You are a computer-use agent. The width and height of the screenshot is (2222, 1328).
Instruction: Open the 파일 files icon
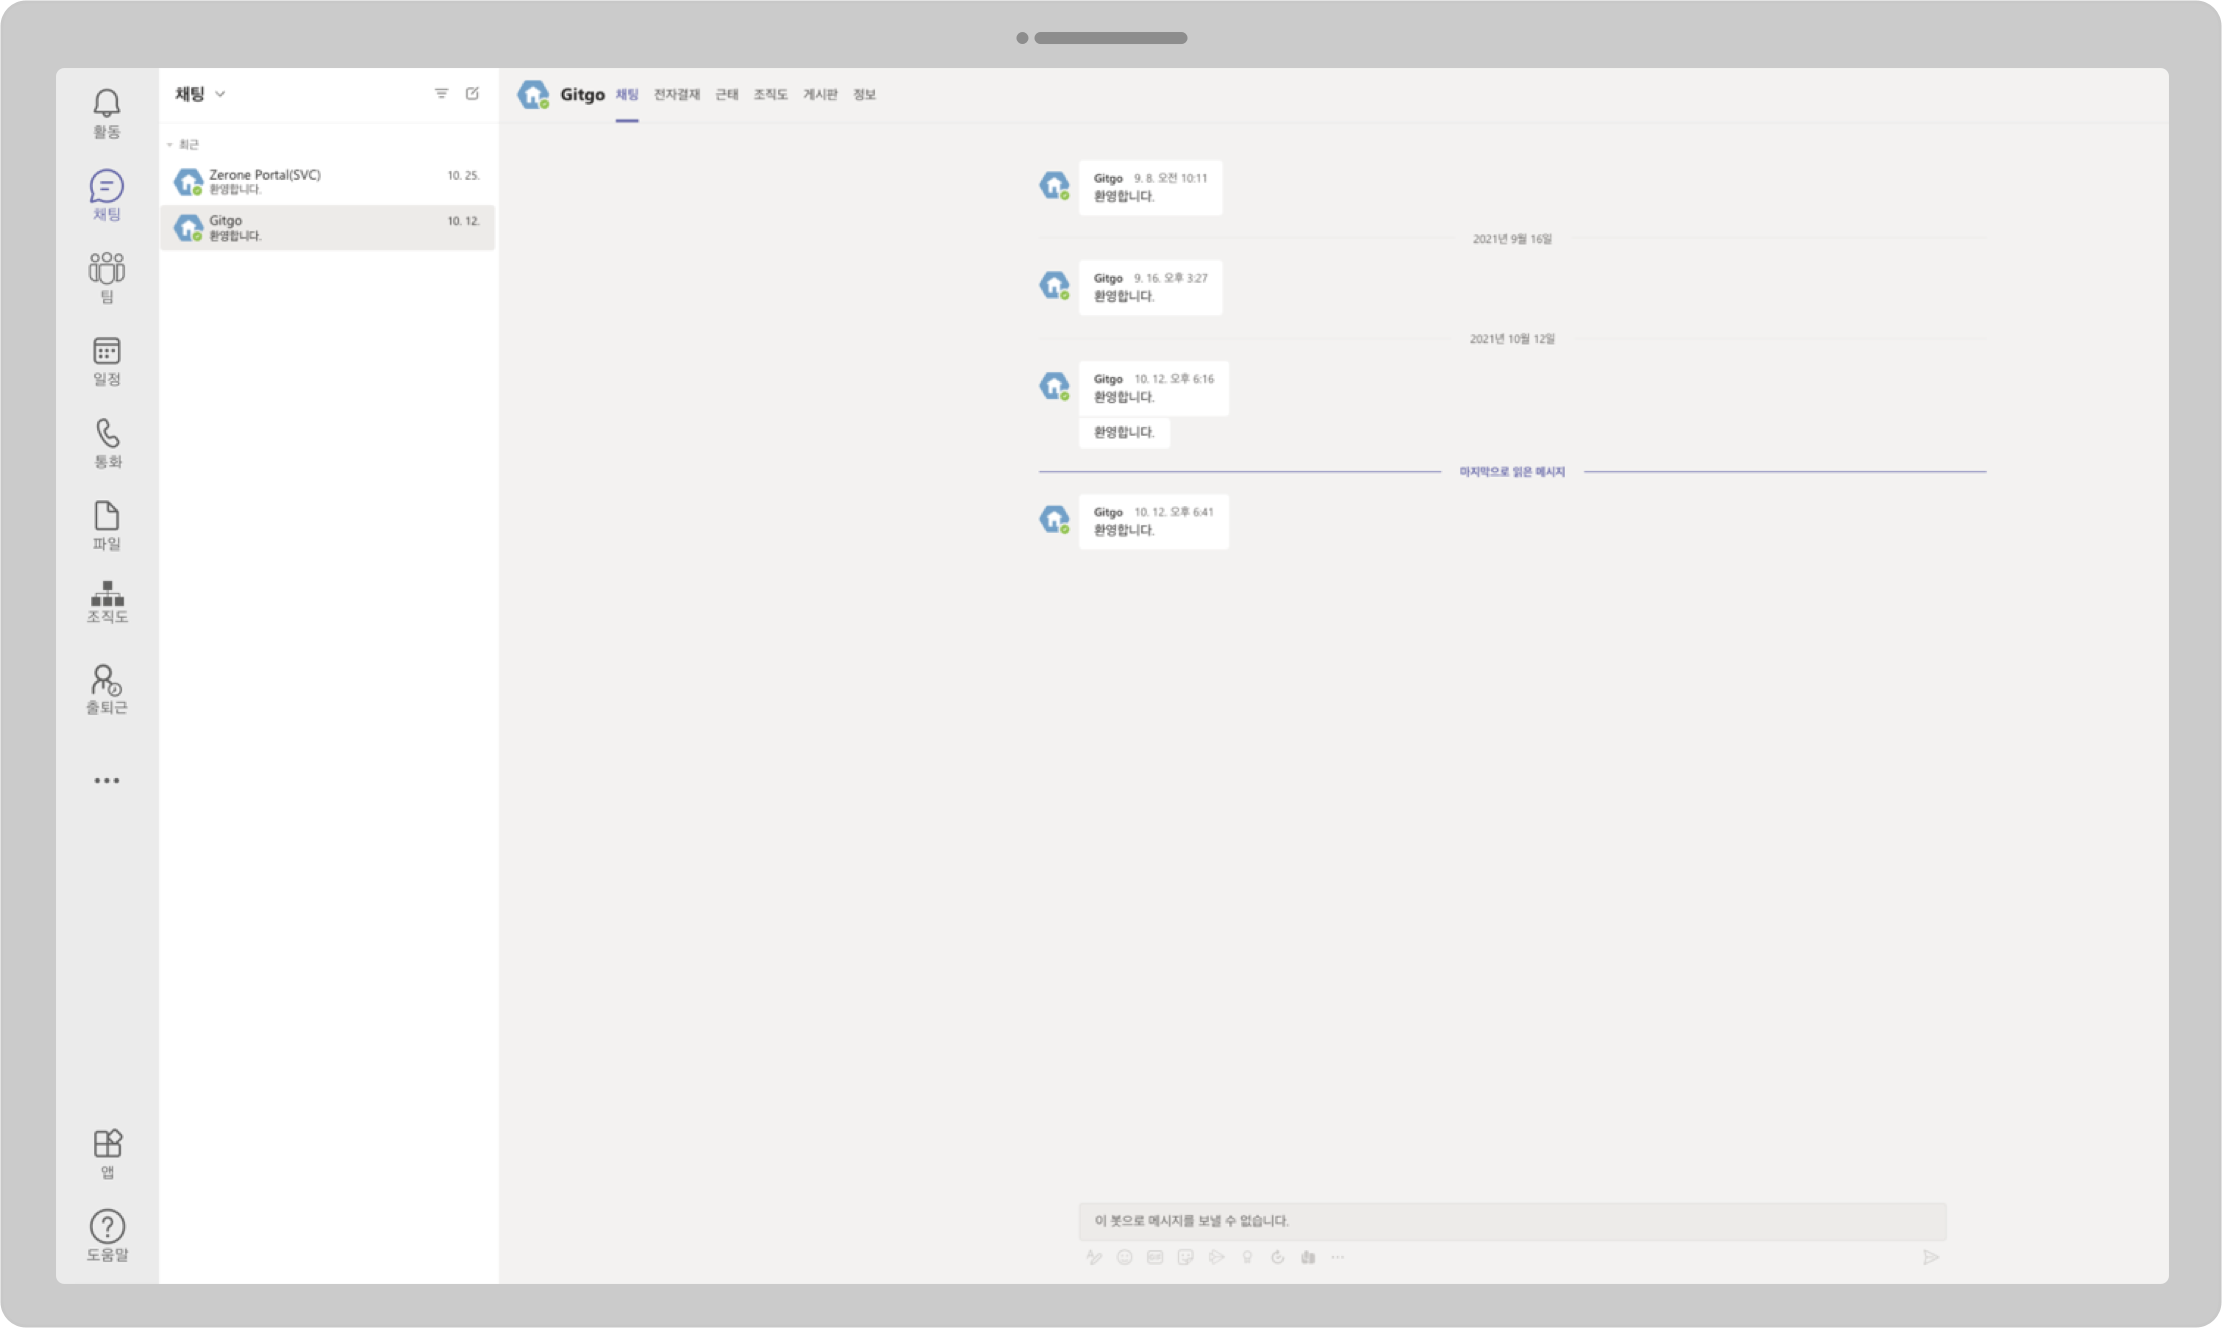107,526
